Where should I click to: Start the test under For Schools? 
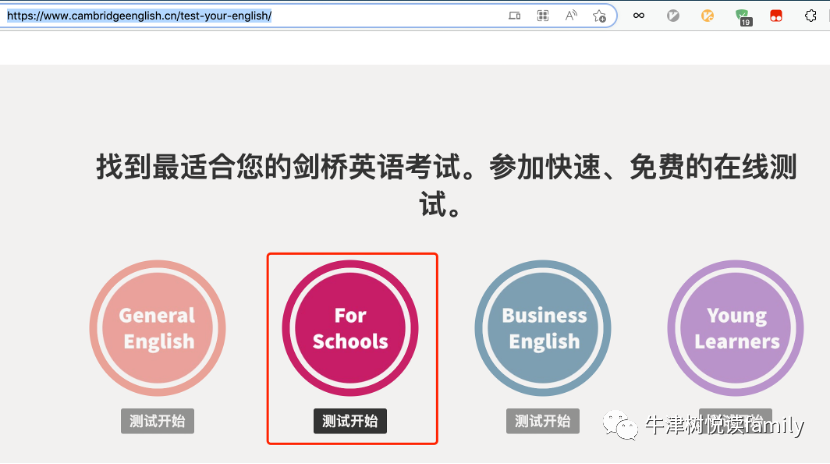350,421
